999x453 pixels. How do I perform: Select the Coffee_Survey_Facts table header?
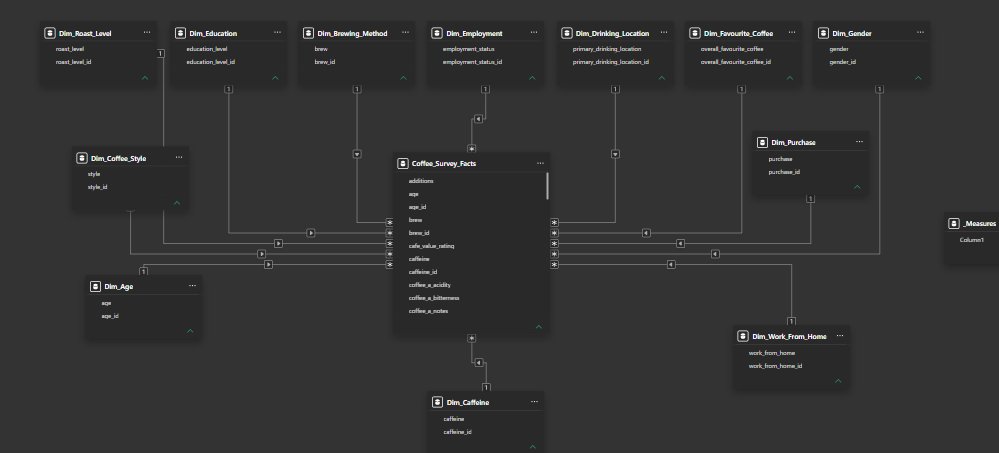[x=471, y=164]
